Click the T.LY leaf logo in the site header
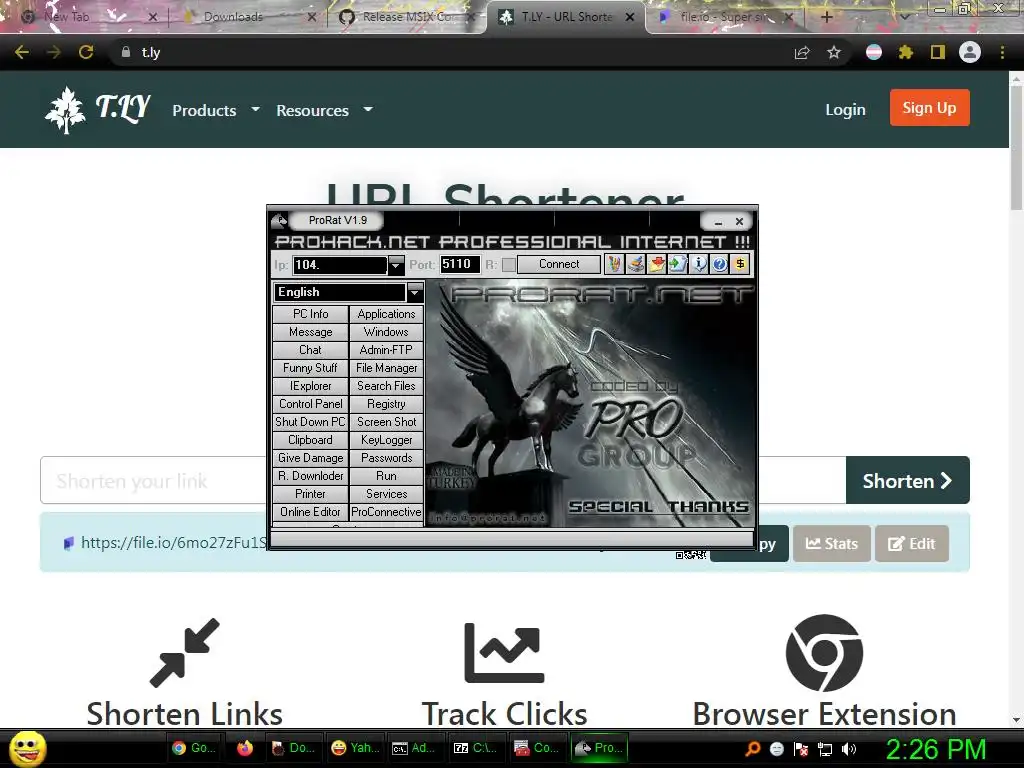1024x768 pixels. 65,110
